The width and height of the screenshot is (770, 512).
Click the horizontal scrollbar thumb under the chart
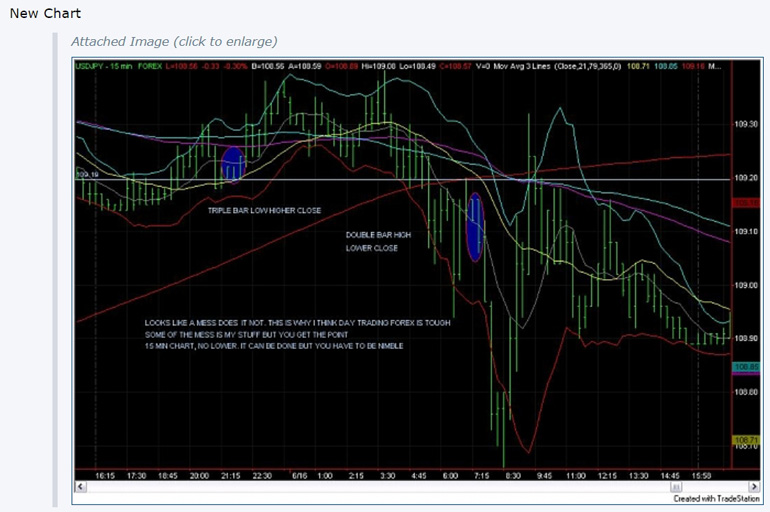pyautogui.click(x=676, y=486)
